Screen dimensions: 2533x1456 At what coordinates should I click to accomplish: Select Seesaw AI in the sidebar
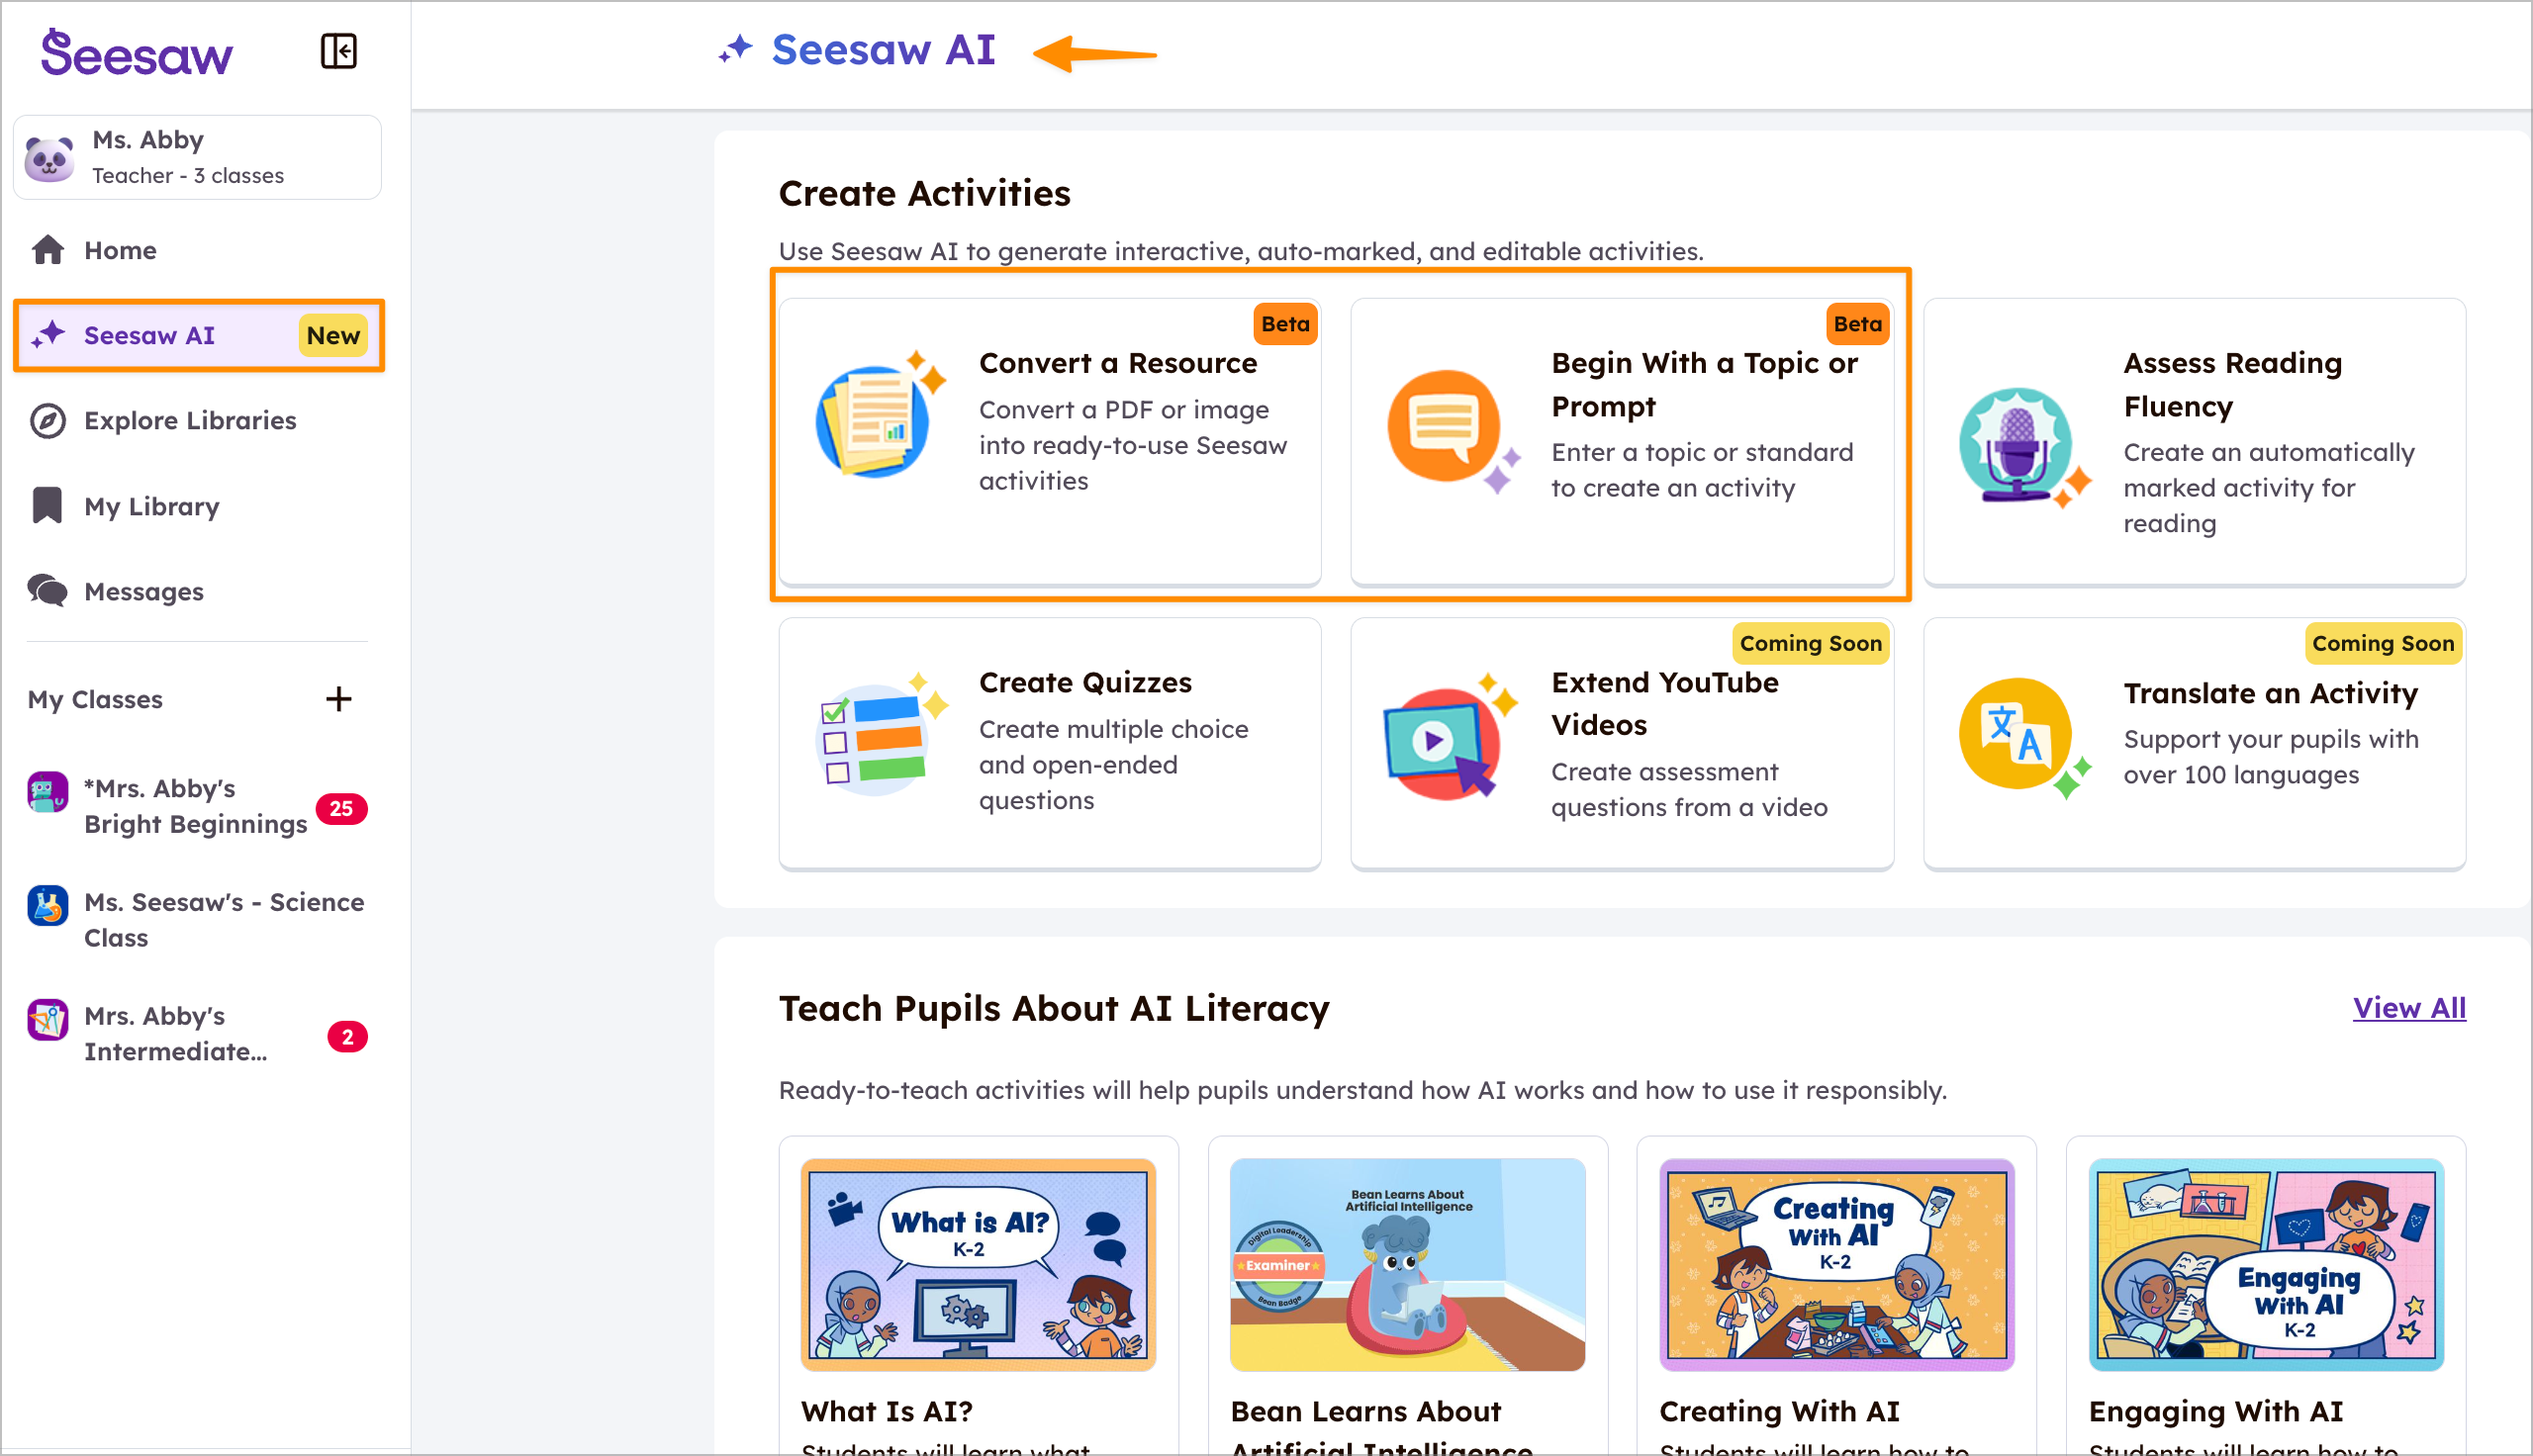point(150,335)
